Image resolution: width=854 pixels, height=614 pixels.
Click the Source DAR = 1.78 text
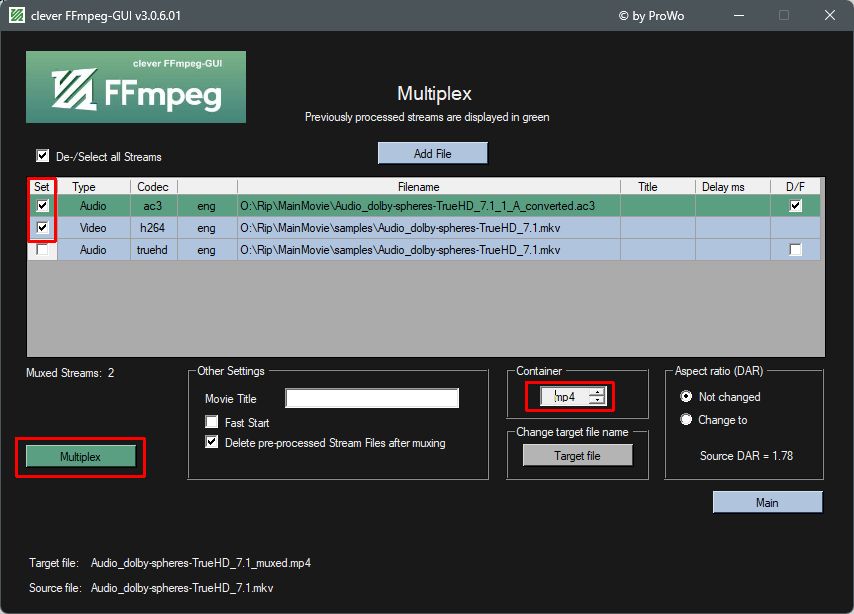pos(746,455)
